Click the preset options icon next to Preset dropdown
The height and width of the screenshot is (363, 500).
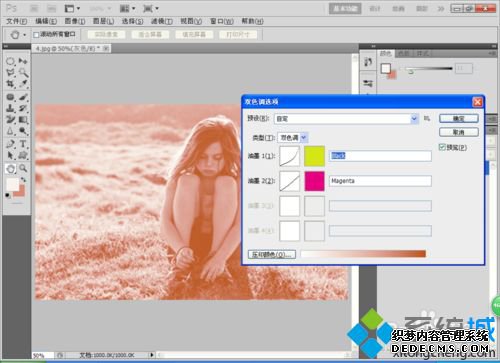427,119
